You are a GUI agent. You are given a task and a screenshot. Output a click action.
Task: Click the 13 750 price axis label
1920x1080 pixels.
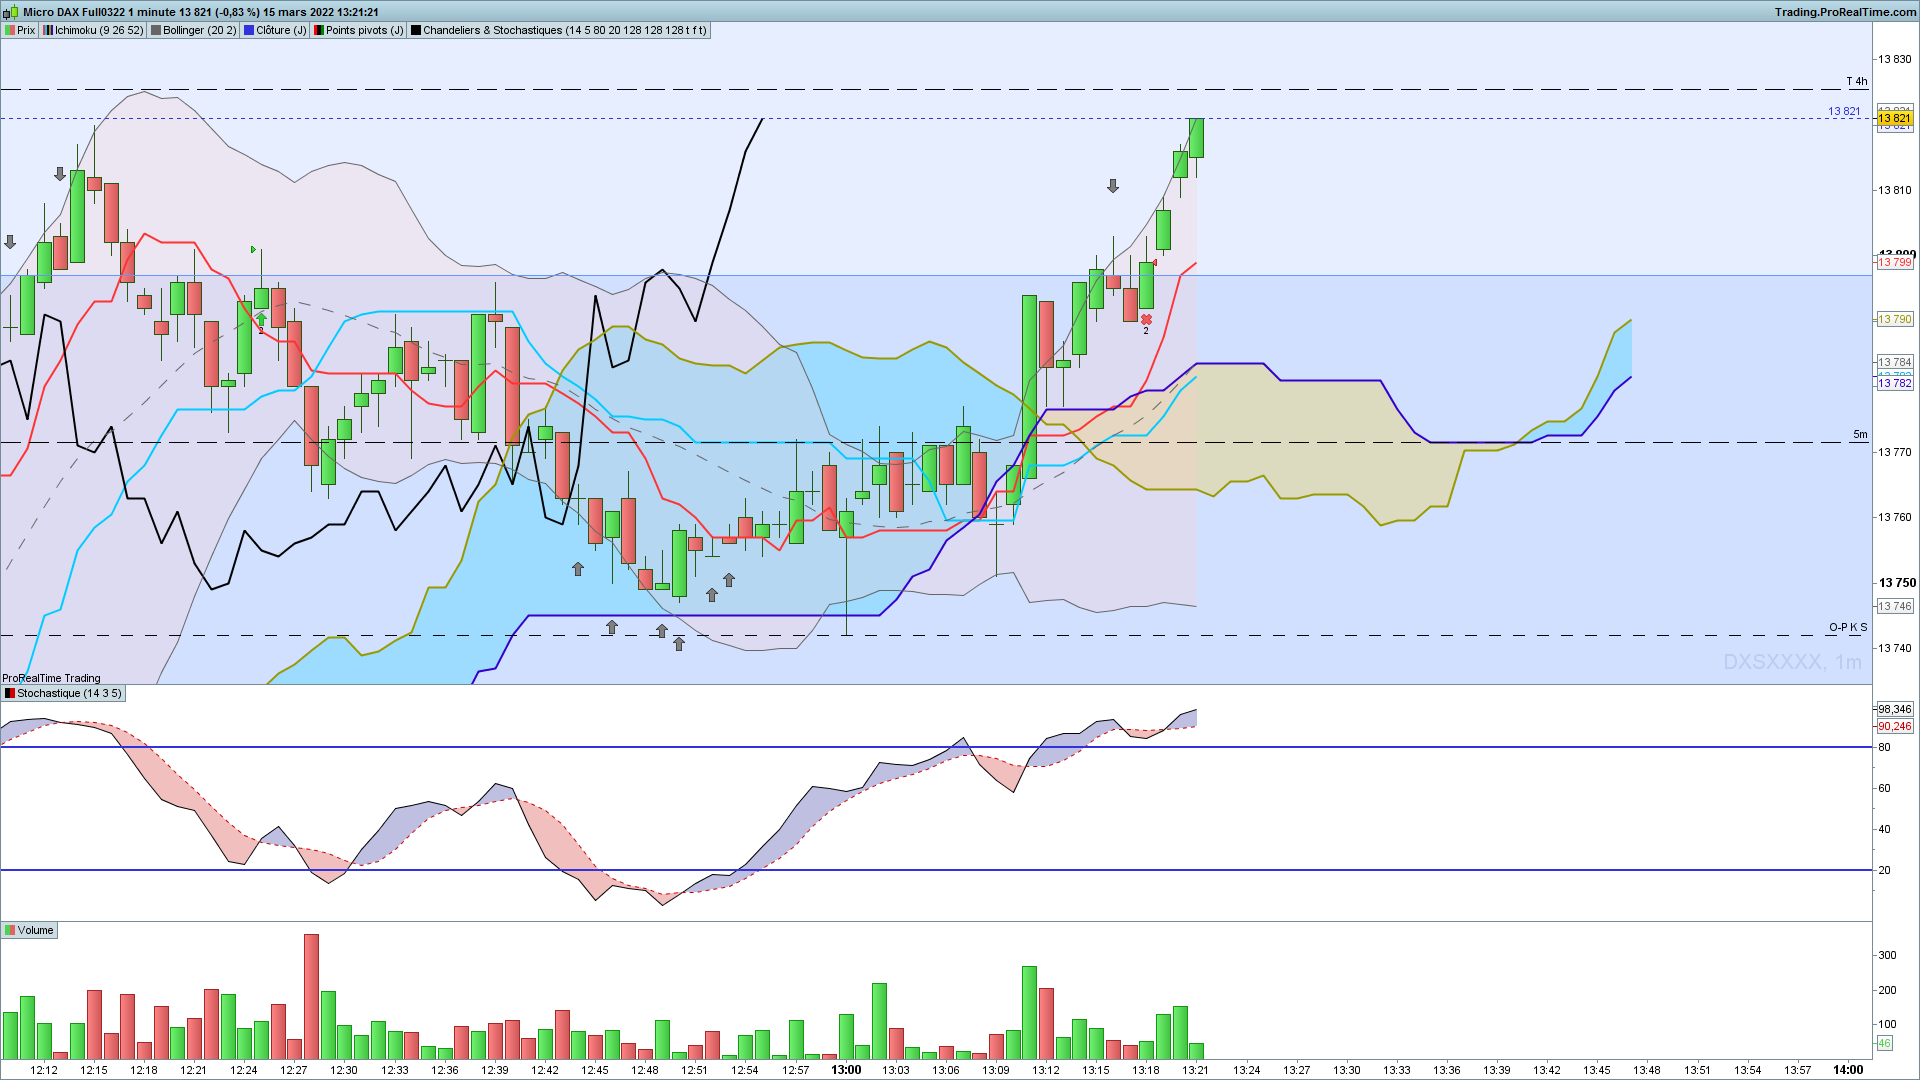[x=1897, y=583]
